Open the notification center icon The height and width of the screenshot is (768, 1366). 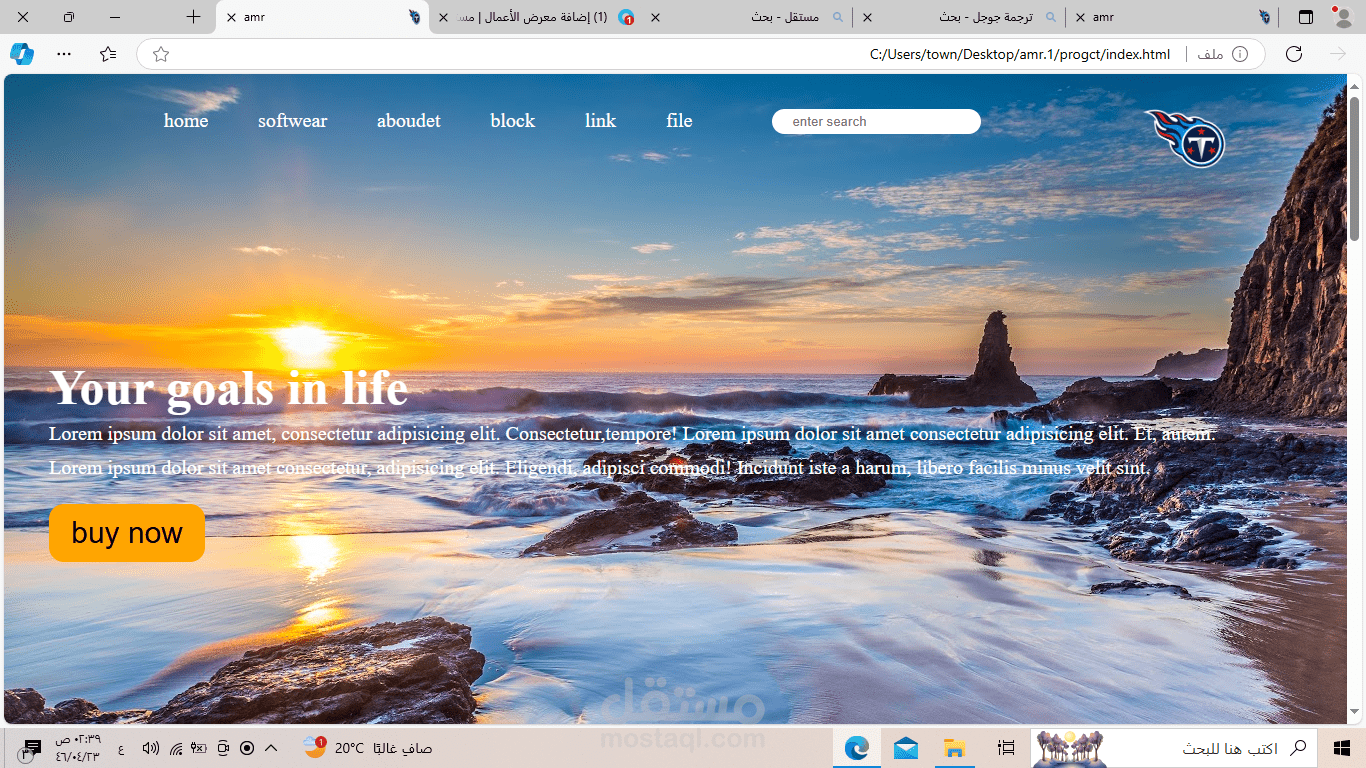click(x=31, y=748)
